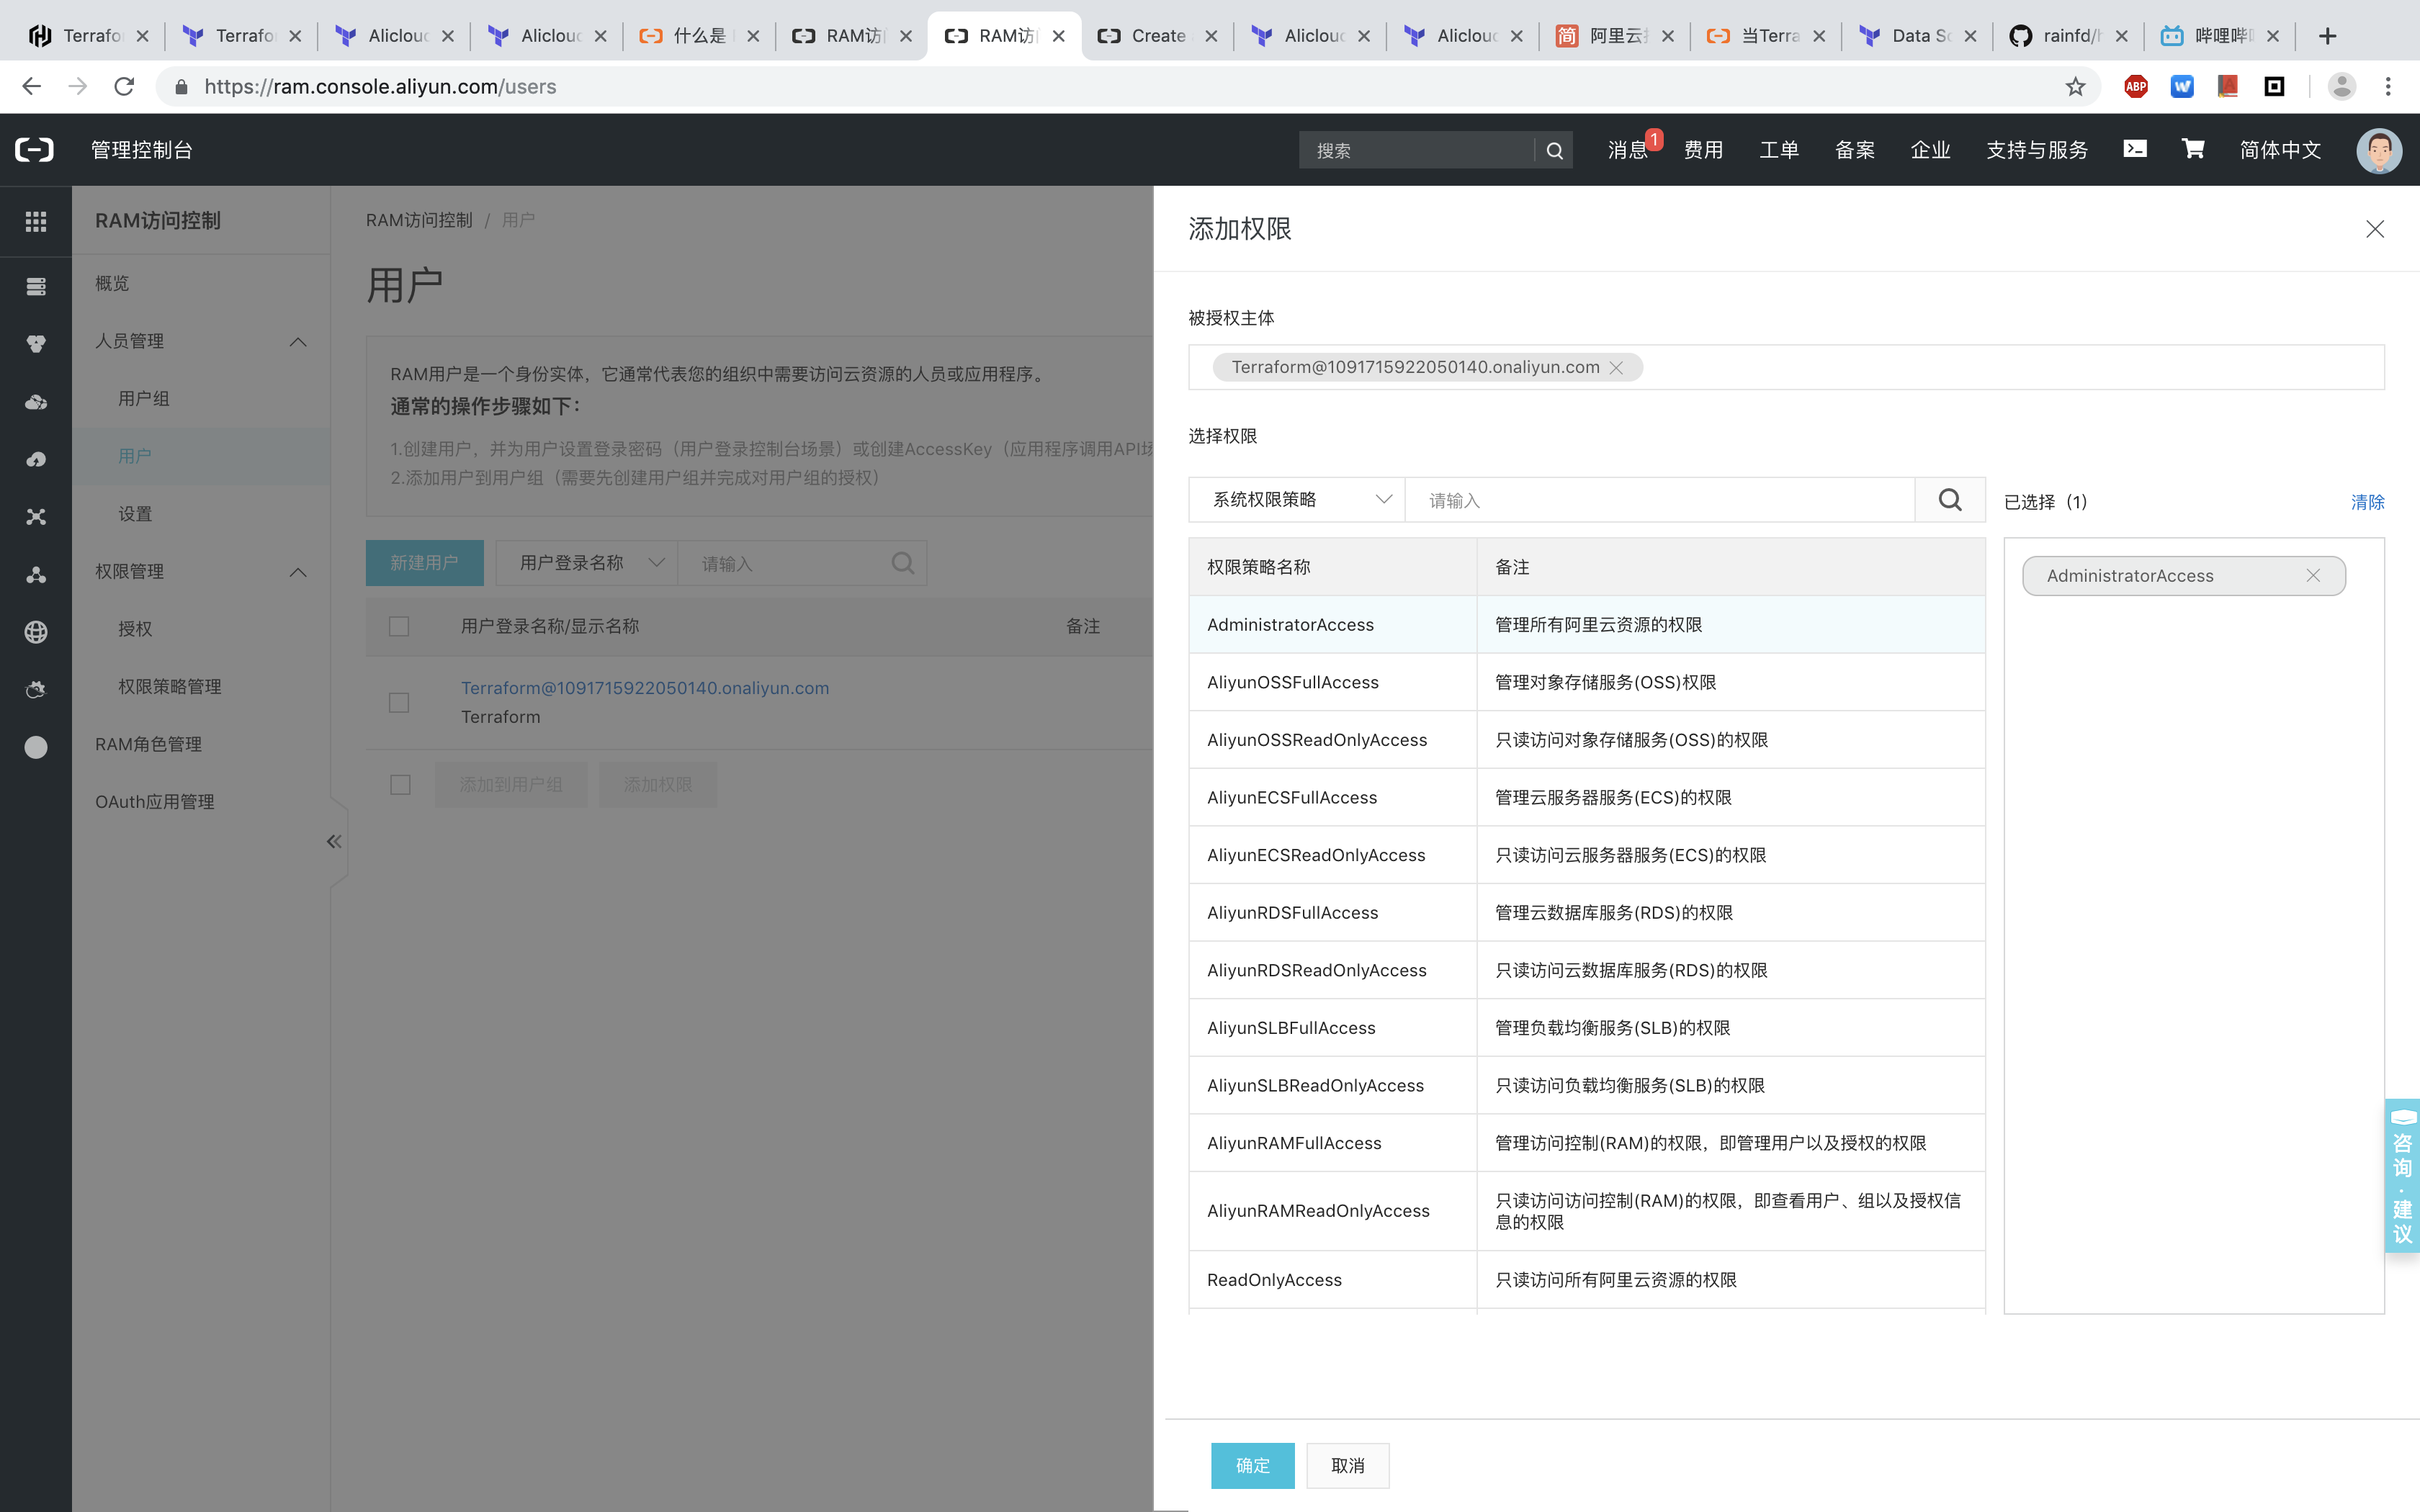
Task: Click the gear-orbit icon near the sidebar bottom
Action: coord(35,689)
